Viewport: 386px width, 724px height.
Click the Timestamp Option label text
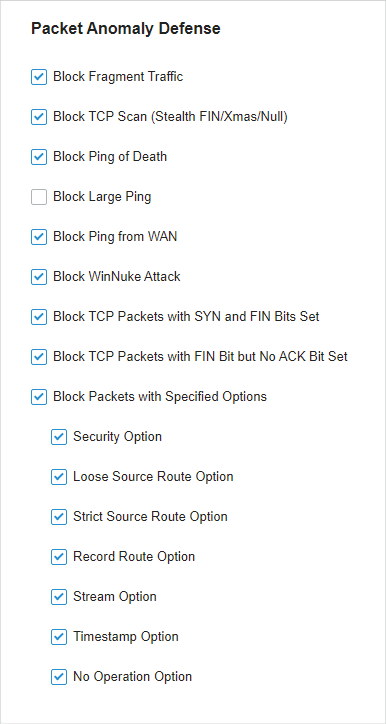click(x=126, y=637)
